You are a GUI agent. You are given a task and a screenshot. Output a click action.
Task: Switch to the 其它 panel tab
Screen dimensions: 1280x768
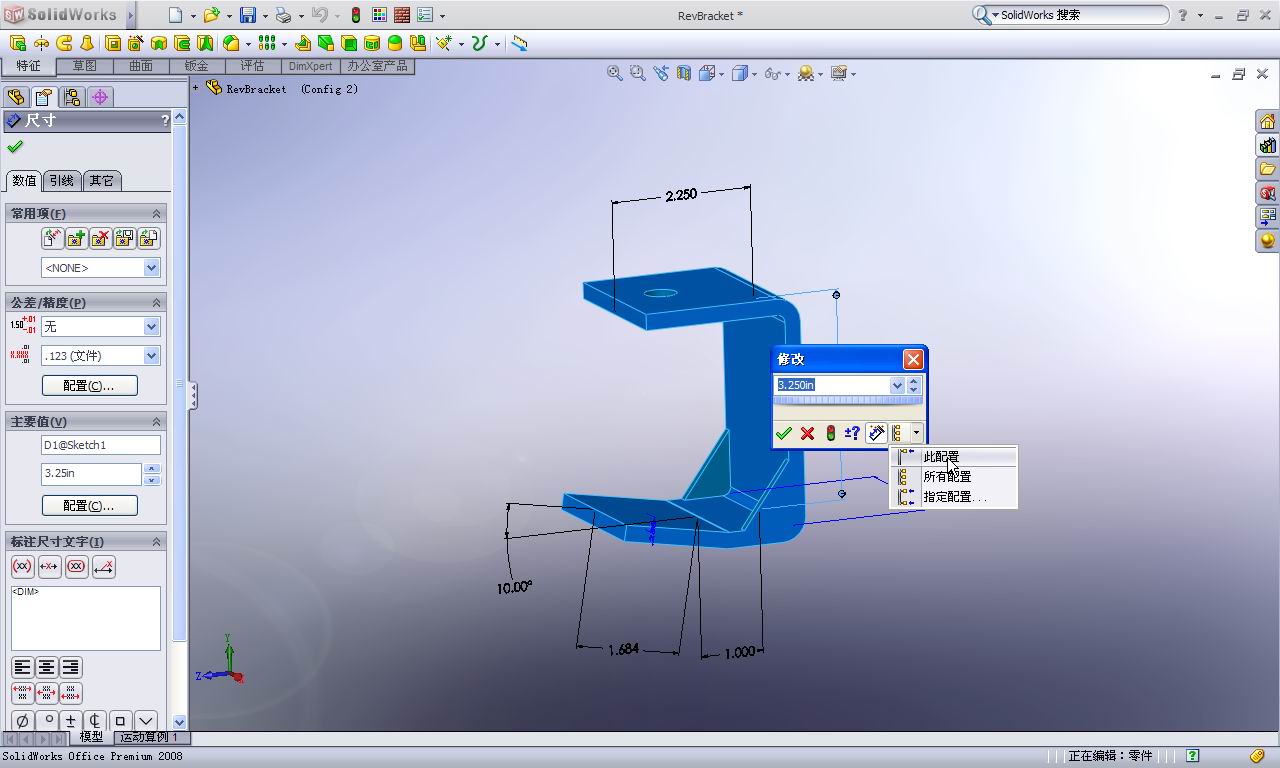pos(102,181)
